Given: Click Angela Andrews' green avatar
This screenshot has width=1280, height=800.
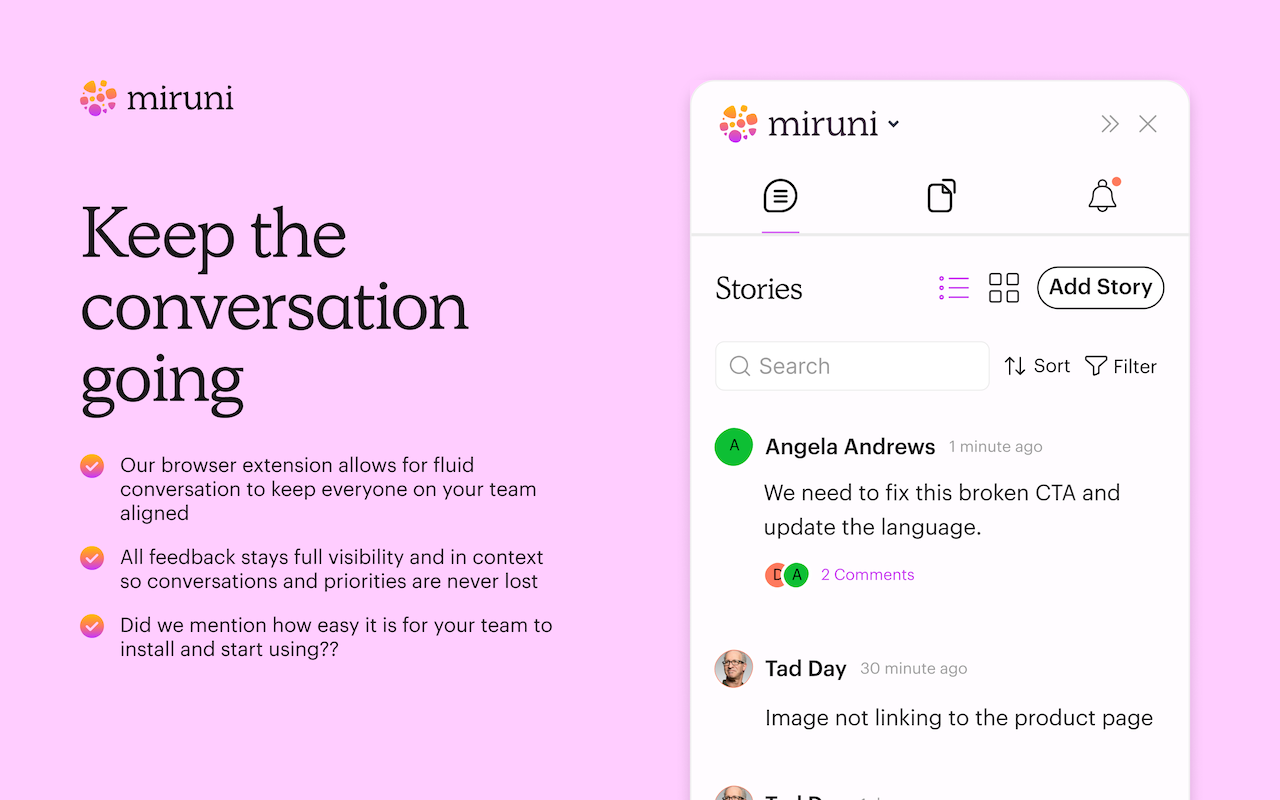Looking at the screenshot, I should pos(734,447).
